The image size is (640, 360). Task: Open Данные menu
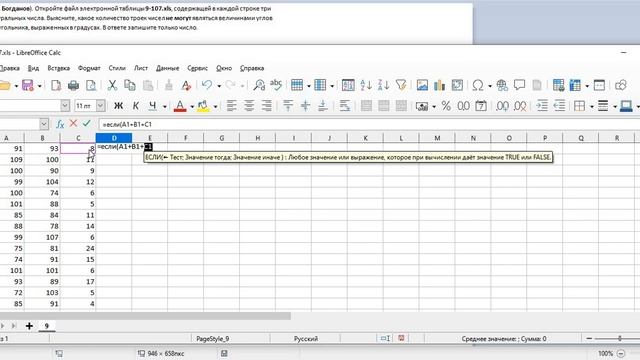(x=167, y=68)
